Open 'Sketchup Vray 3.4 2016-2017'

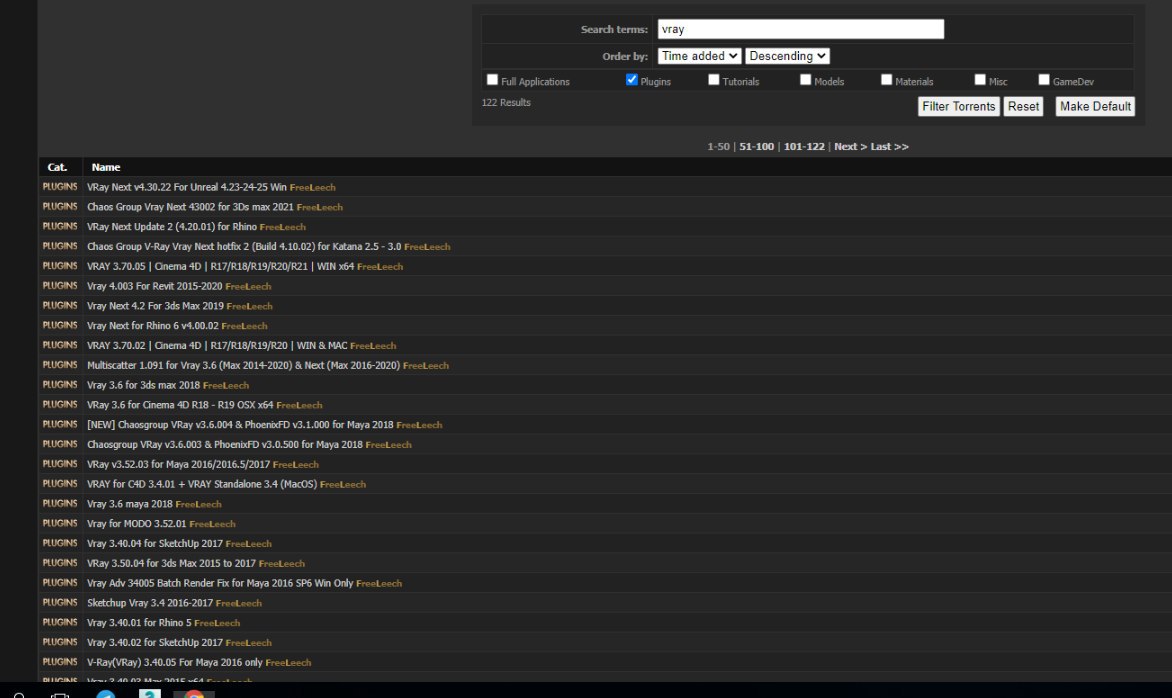tap(149, 602)
